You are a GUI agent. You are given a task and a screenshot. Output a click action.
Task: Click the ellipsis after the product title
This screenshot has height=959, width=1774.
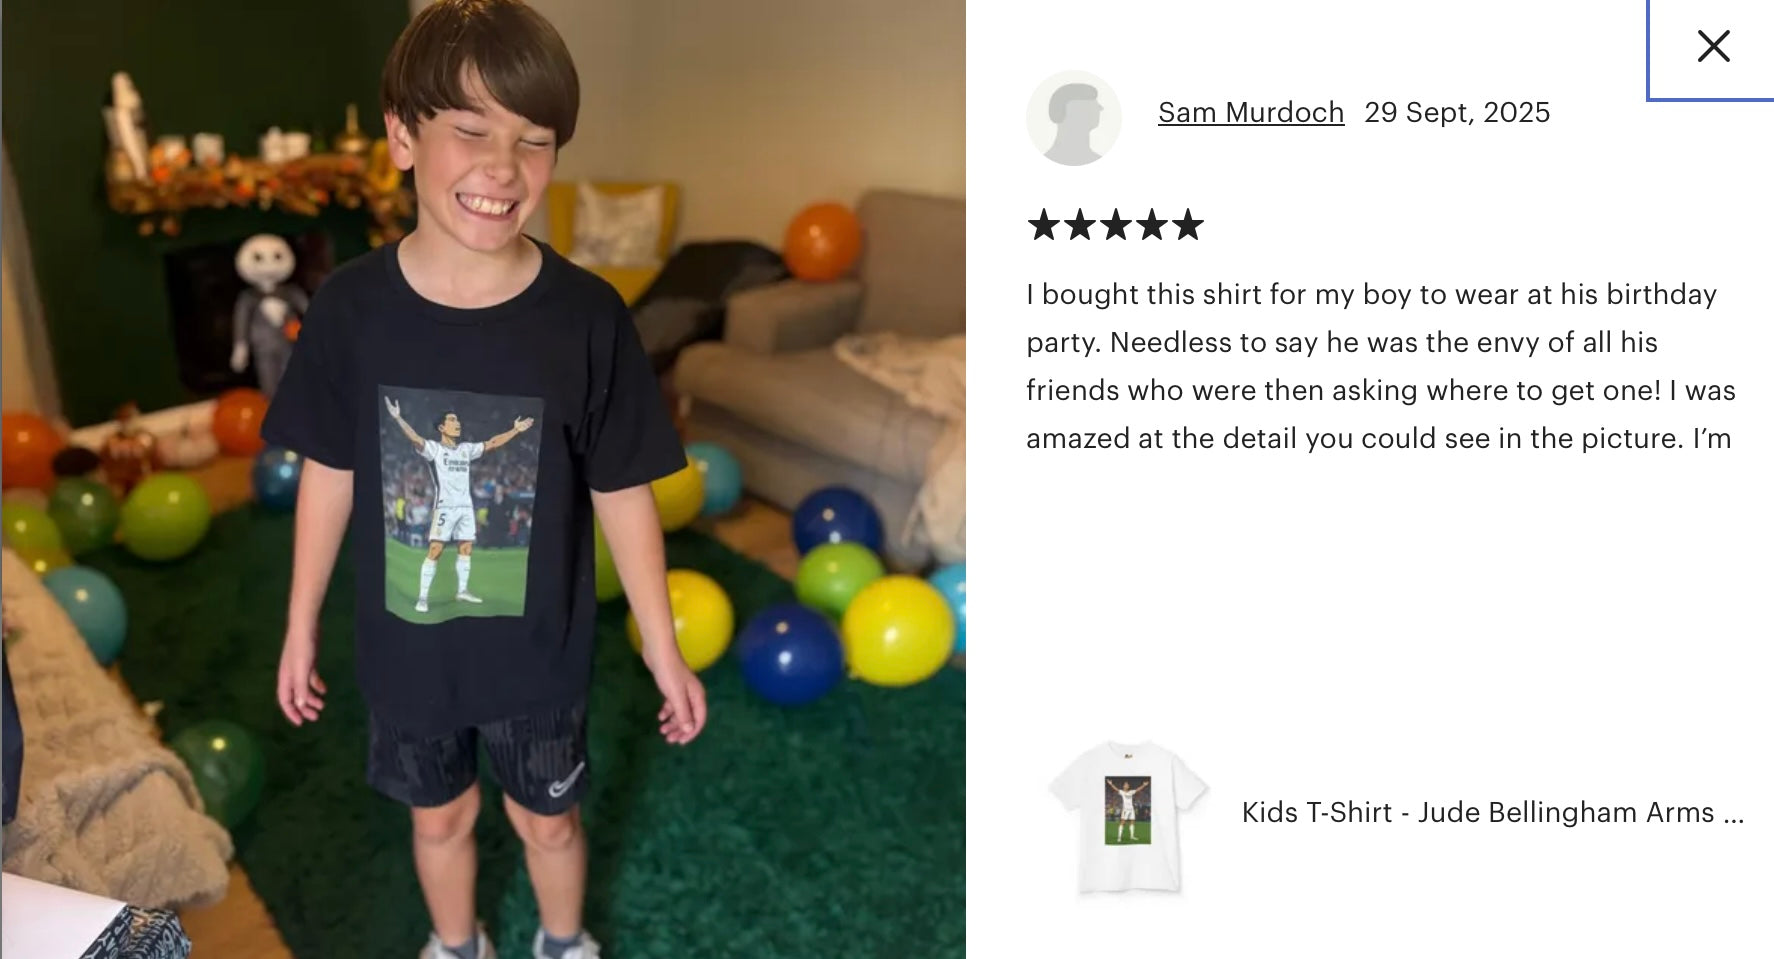click(x=1733, y=814)
